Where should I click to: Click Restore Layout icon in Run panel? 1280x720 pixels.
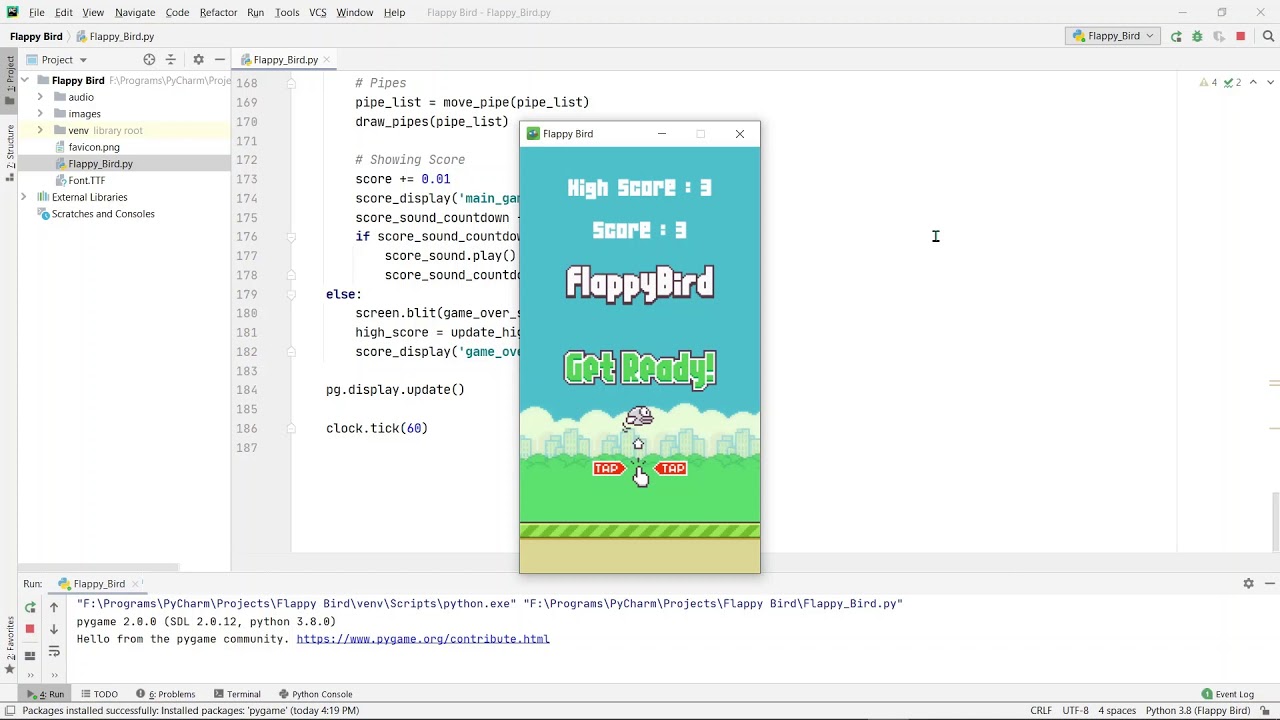tap(30, 655)
